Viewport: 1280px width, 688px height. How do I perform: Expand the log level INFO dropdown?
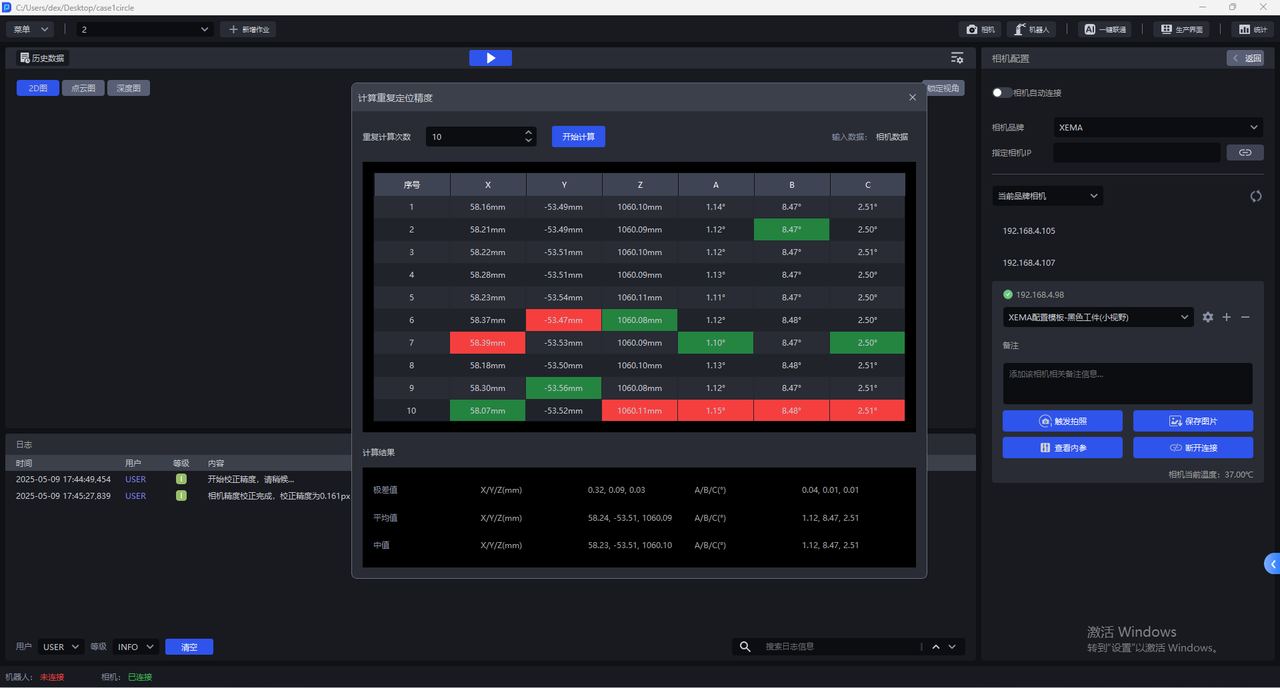[x=135, y=647]
